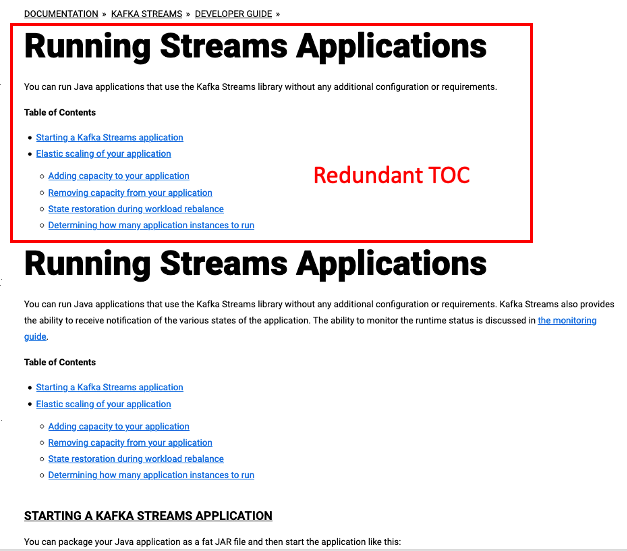The image size is (627, 551).
Task: Click the first 'Table of Contents' label
Action: point(60,113)
